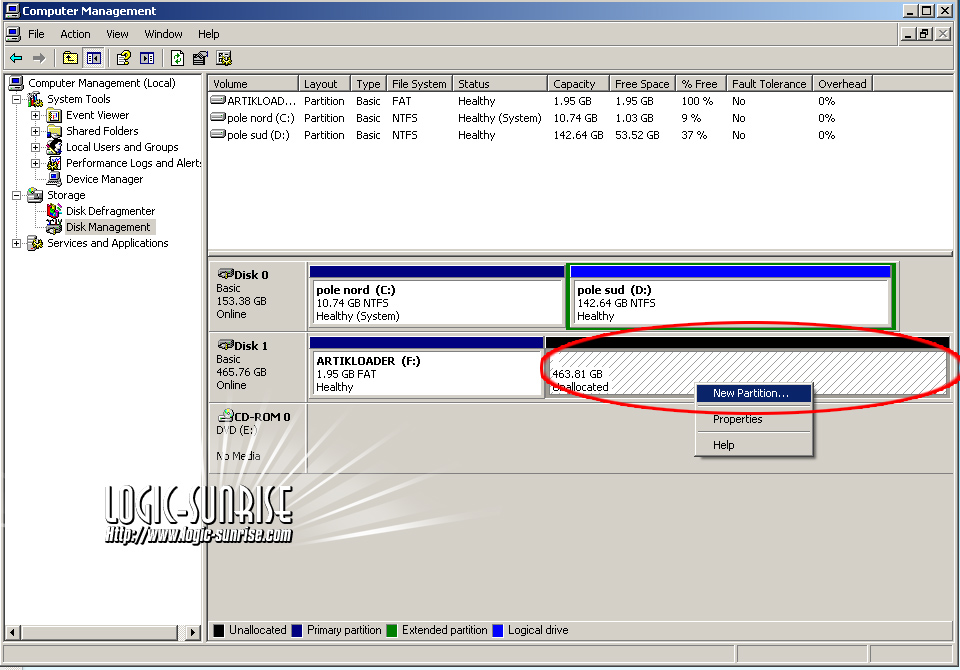This screenshot has width=960, height=670.
Task: Expand Services and Applications node
Action: coord(17,243)
